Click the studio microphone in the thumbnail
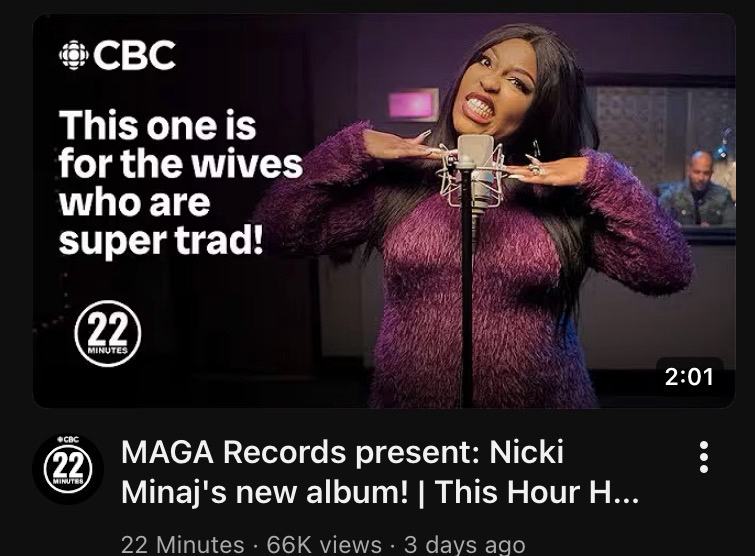The image size is (755, 556). [x=474, y=172]
